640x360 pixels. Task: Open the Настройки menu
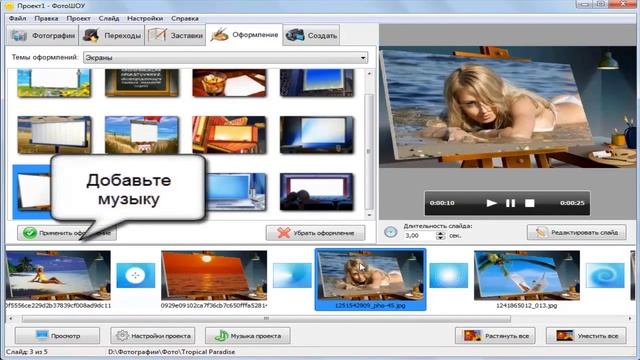(145, 18)
